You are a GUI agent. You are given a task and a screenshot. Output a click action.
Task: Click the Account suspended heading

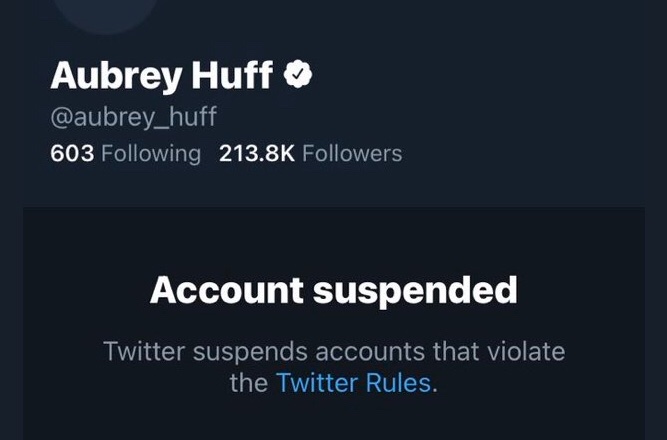[333, 290]
